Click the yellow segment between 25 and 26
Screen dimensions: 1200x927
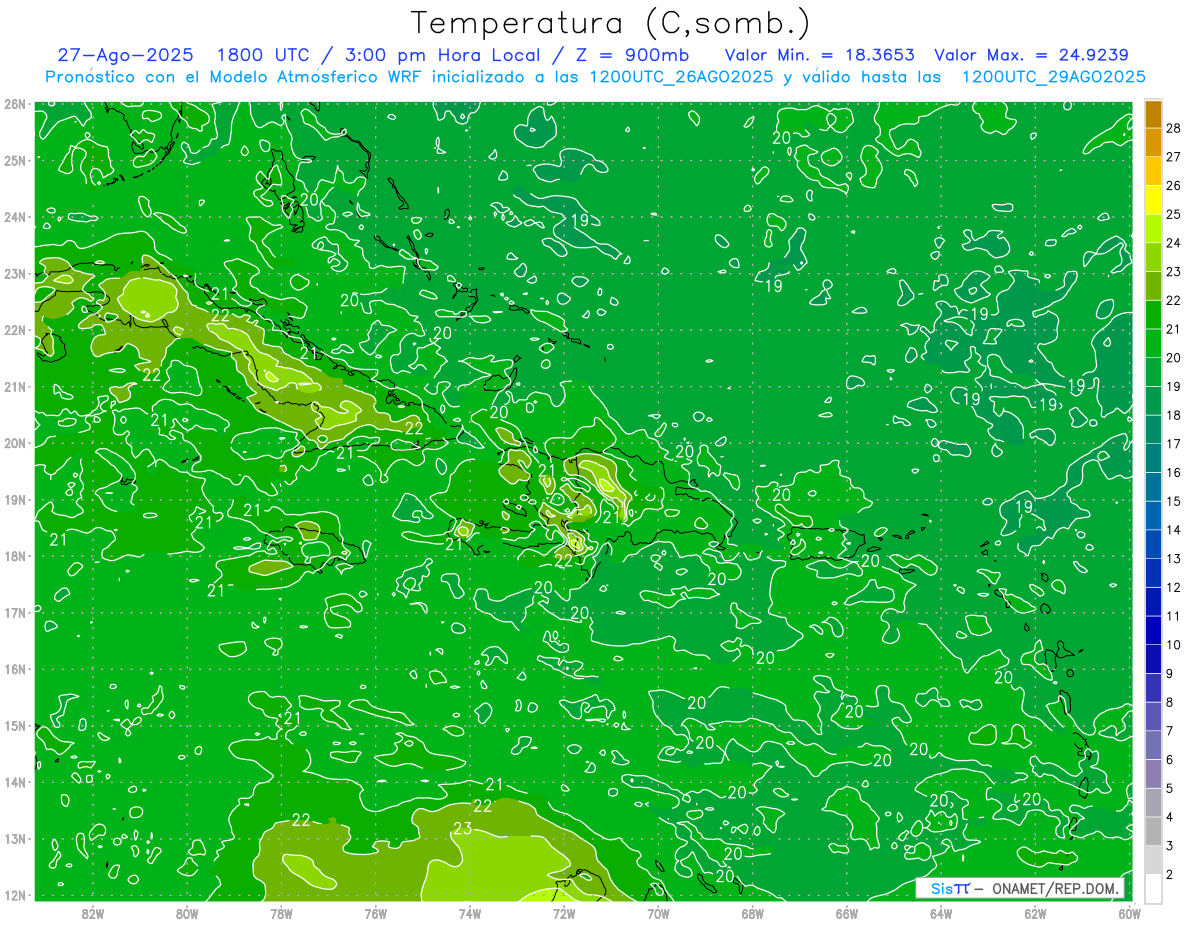click(x=1153, y=200)
